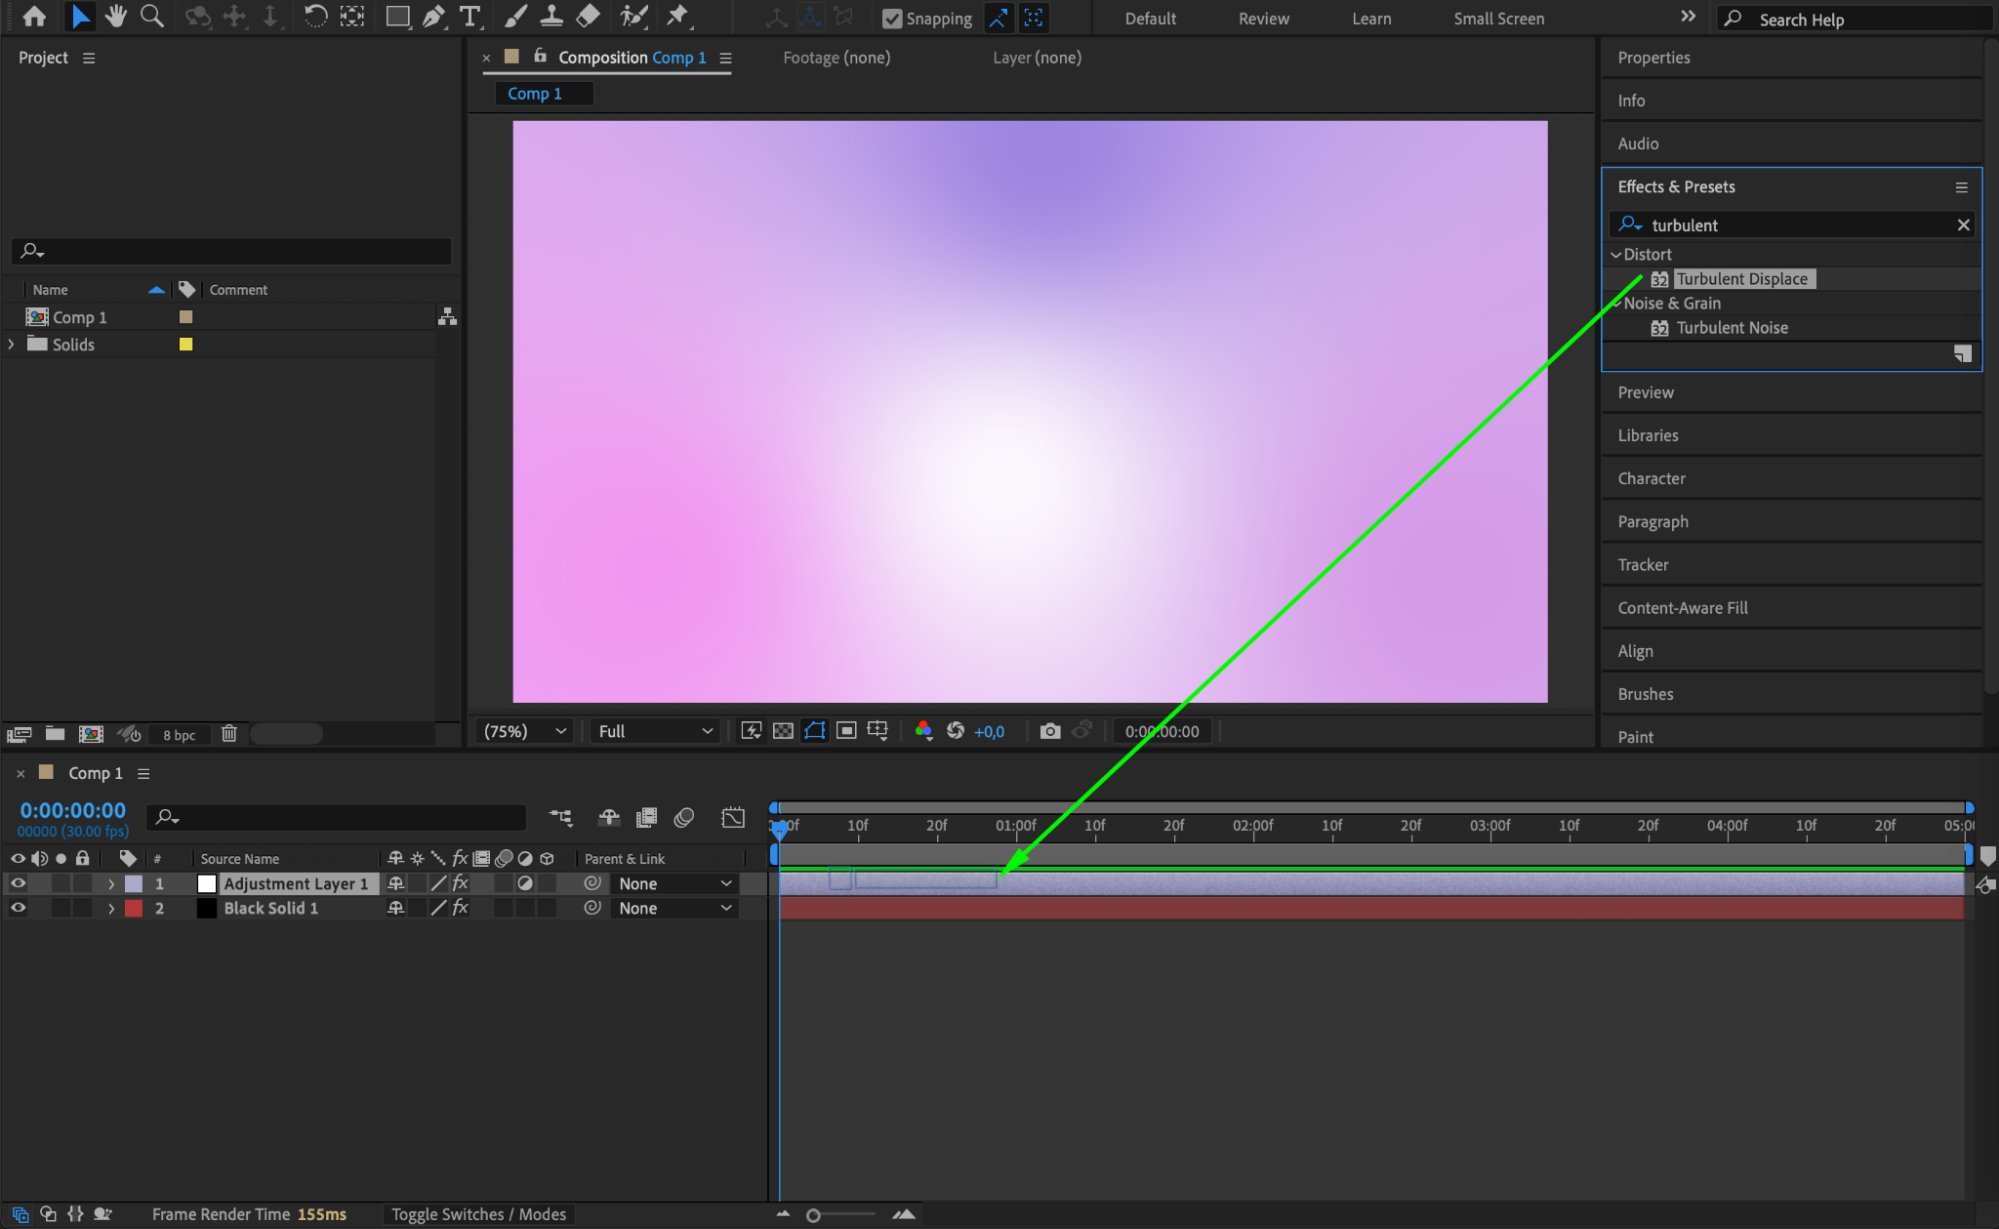Open the 75% magnification dropdown
Image resolution: width=1999 pixels, height=1229 pixels.
click(525, 731)
